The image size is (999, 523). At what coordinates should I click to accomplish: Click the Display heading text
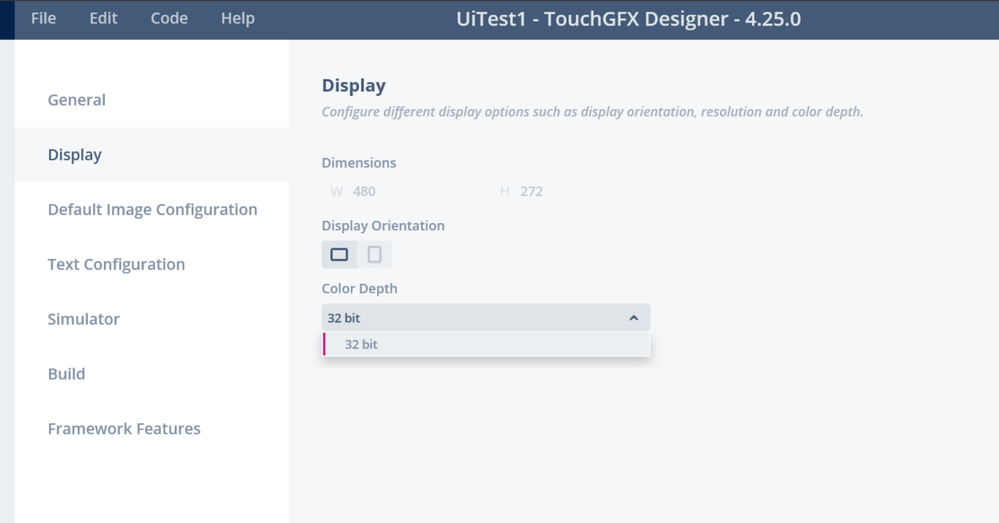coord(354,85)
